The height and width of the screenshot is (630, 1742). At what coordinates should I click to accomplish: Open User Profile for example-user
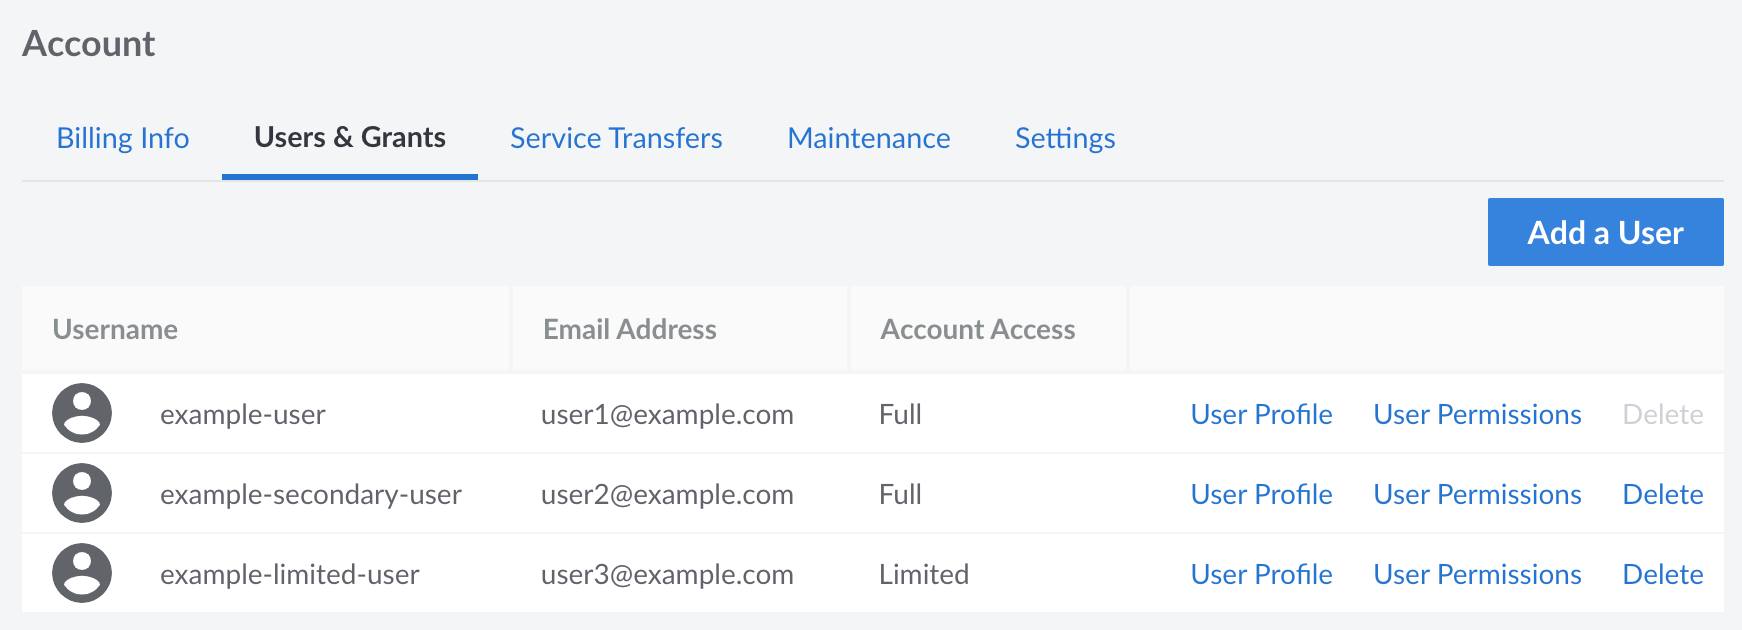1262,413
